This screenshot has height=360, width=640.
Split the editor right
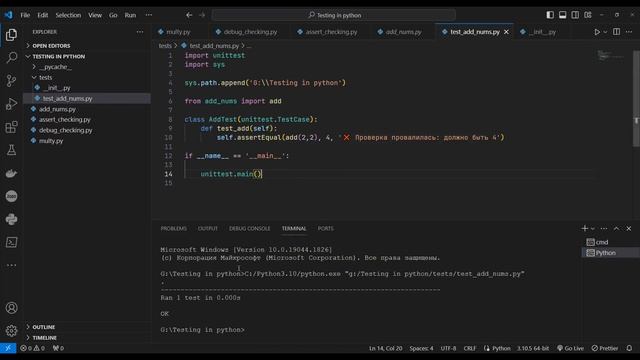(616, 32)
